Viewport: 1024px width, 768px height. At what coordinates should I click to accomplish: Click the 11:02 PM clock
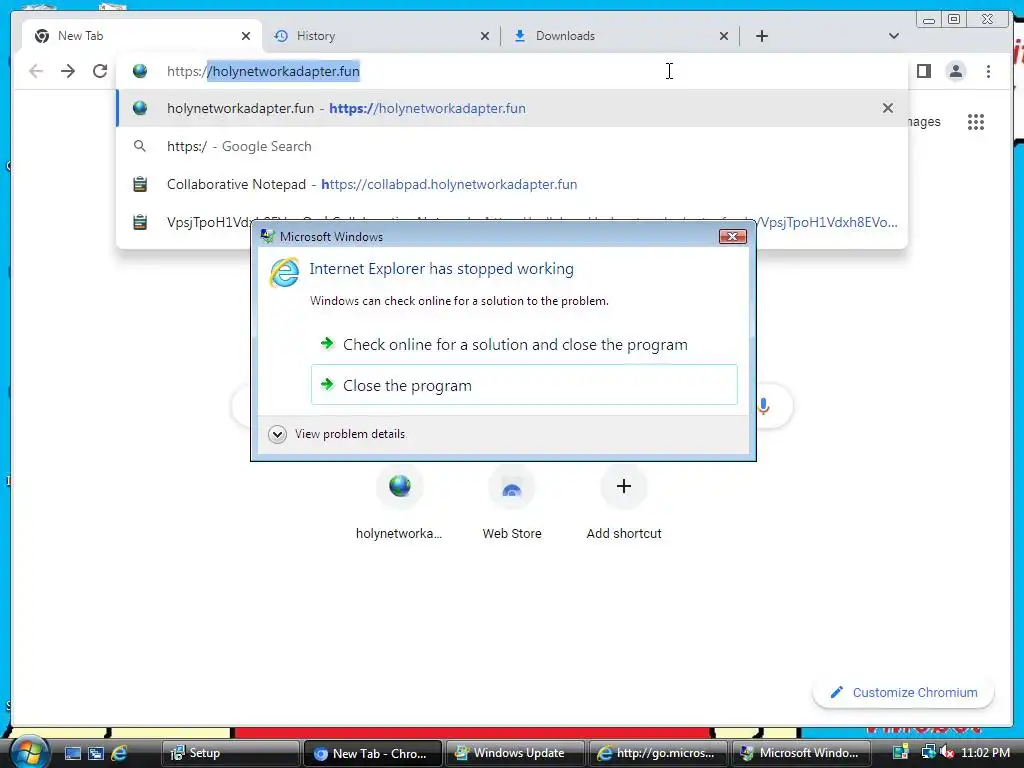pos(985,752)
